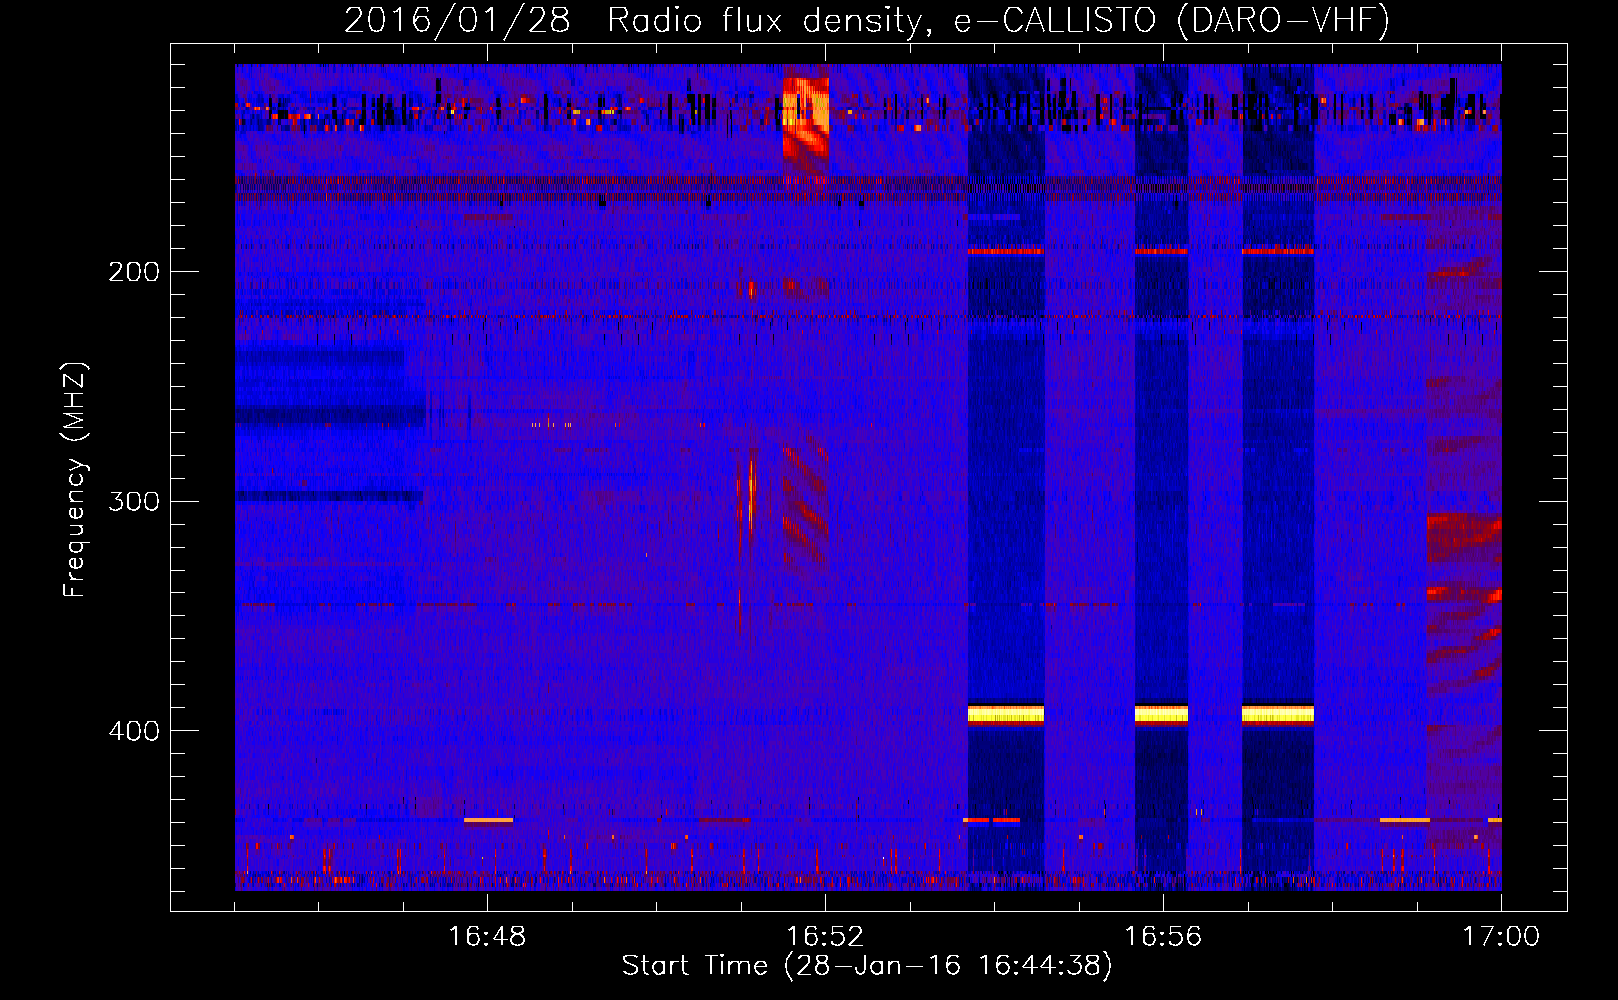Click the plot title "2016/01/28 Radio flux density, e-CALLISTO (DARO-VHF)"
Viewport: 1618px width, 1000px height.
click(x=867, y=20)
